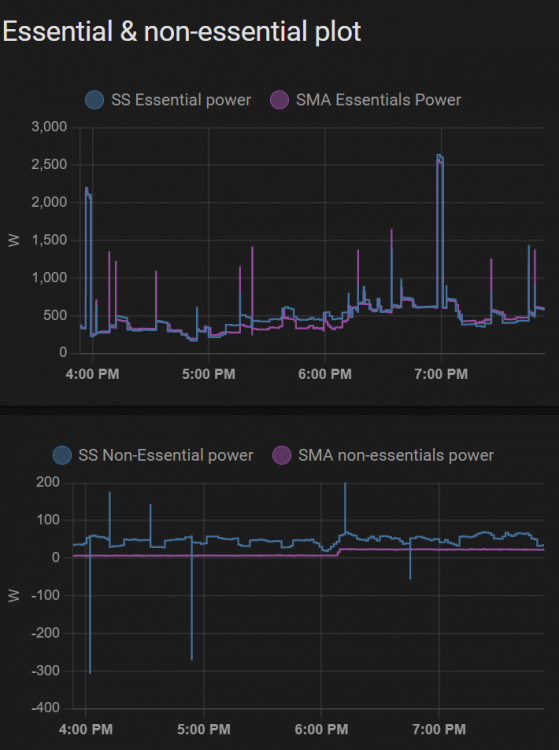Image resolution: width=559 pixels, height=750 pixels.
Task: Toggle the SS Non-Essential power legend circle
Action: click(62, 455)
